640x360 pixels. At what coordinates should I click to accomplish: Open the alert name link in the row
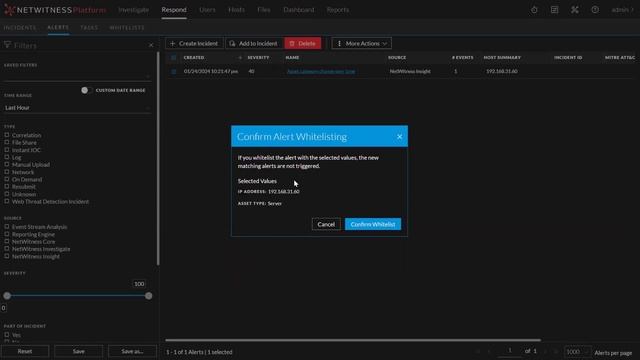[x=321, y=71]
